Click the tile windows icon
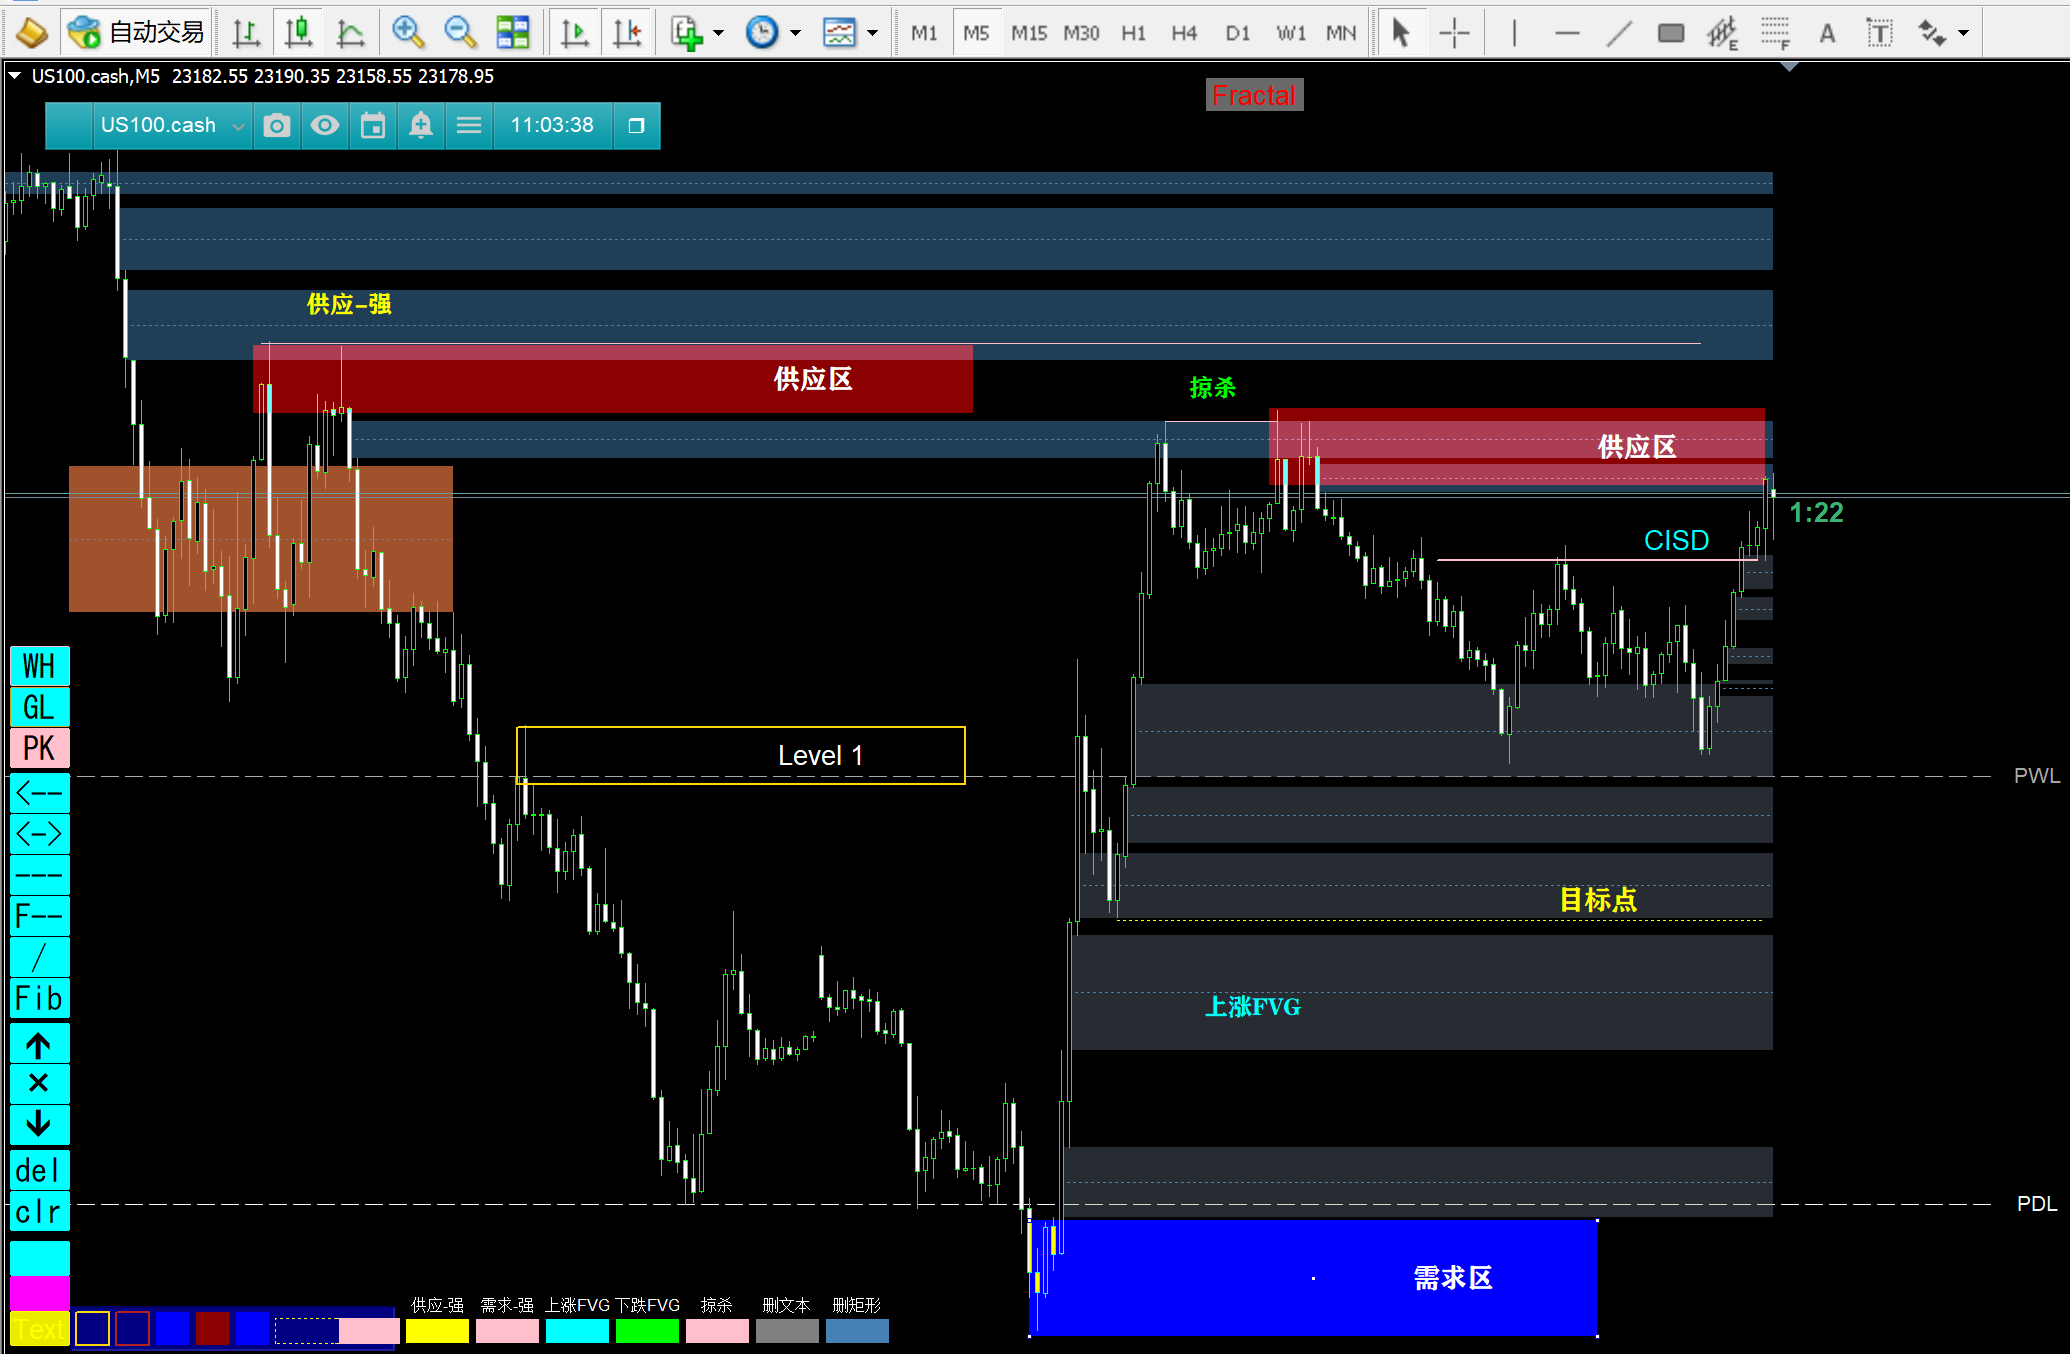 [x=513, y=33]
